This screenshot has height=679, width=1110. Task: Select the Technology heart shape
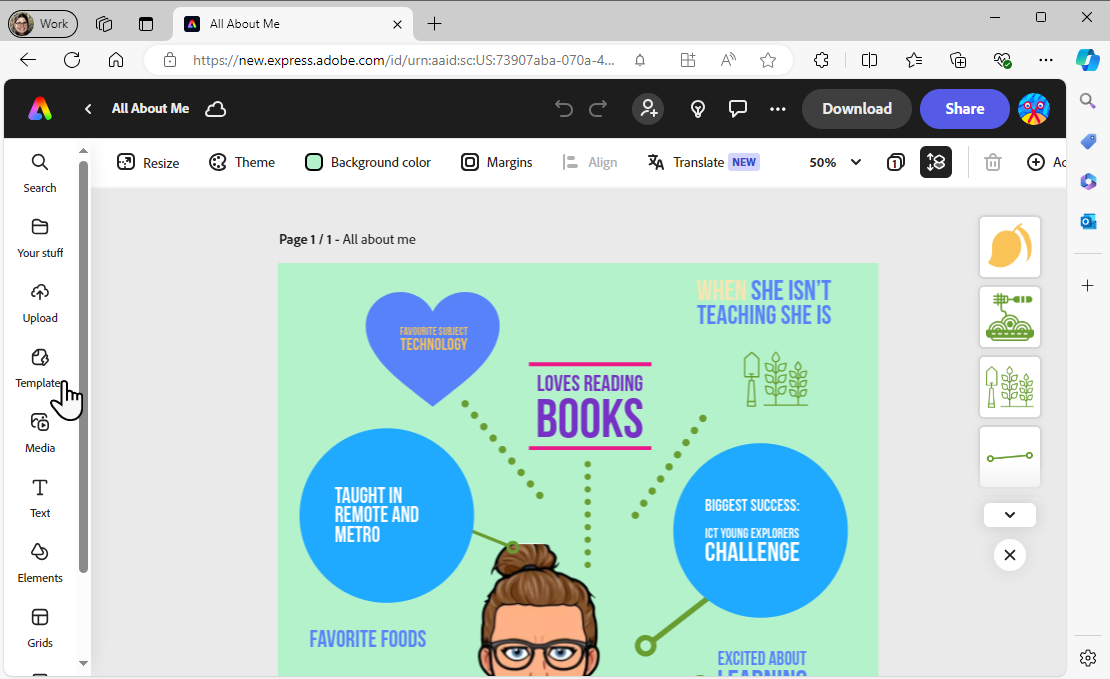pos(433,348)
